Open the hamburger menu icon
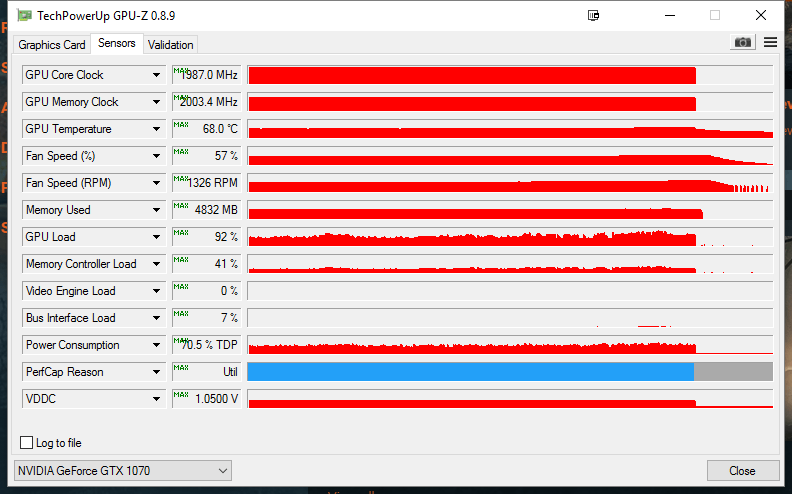The height and width of the screenshot is (494, 792). [770, 42]
